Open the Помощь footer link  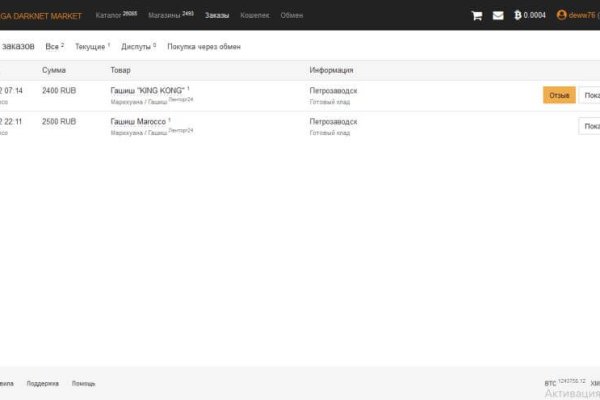(83, 383)
